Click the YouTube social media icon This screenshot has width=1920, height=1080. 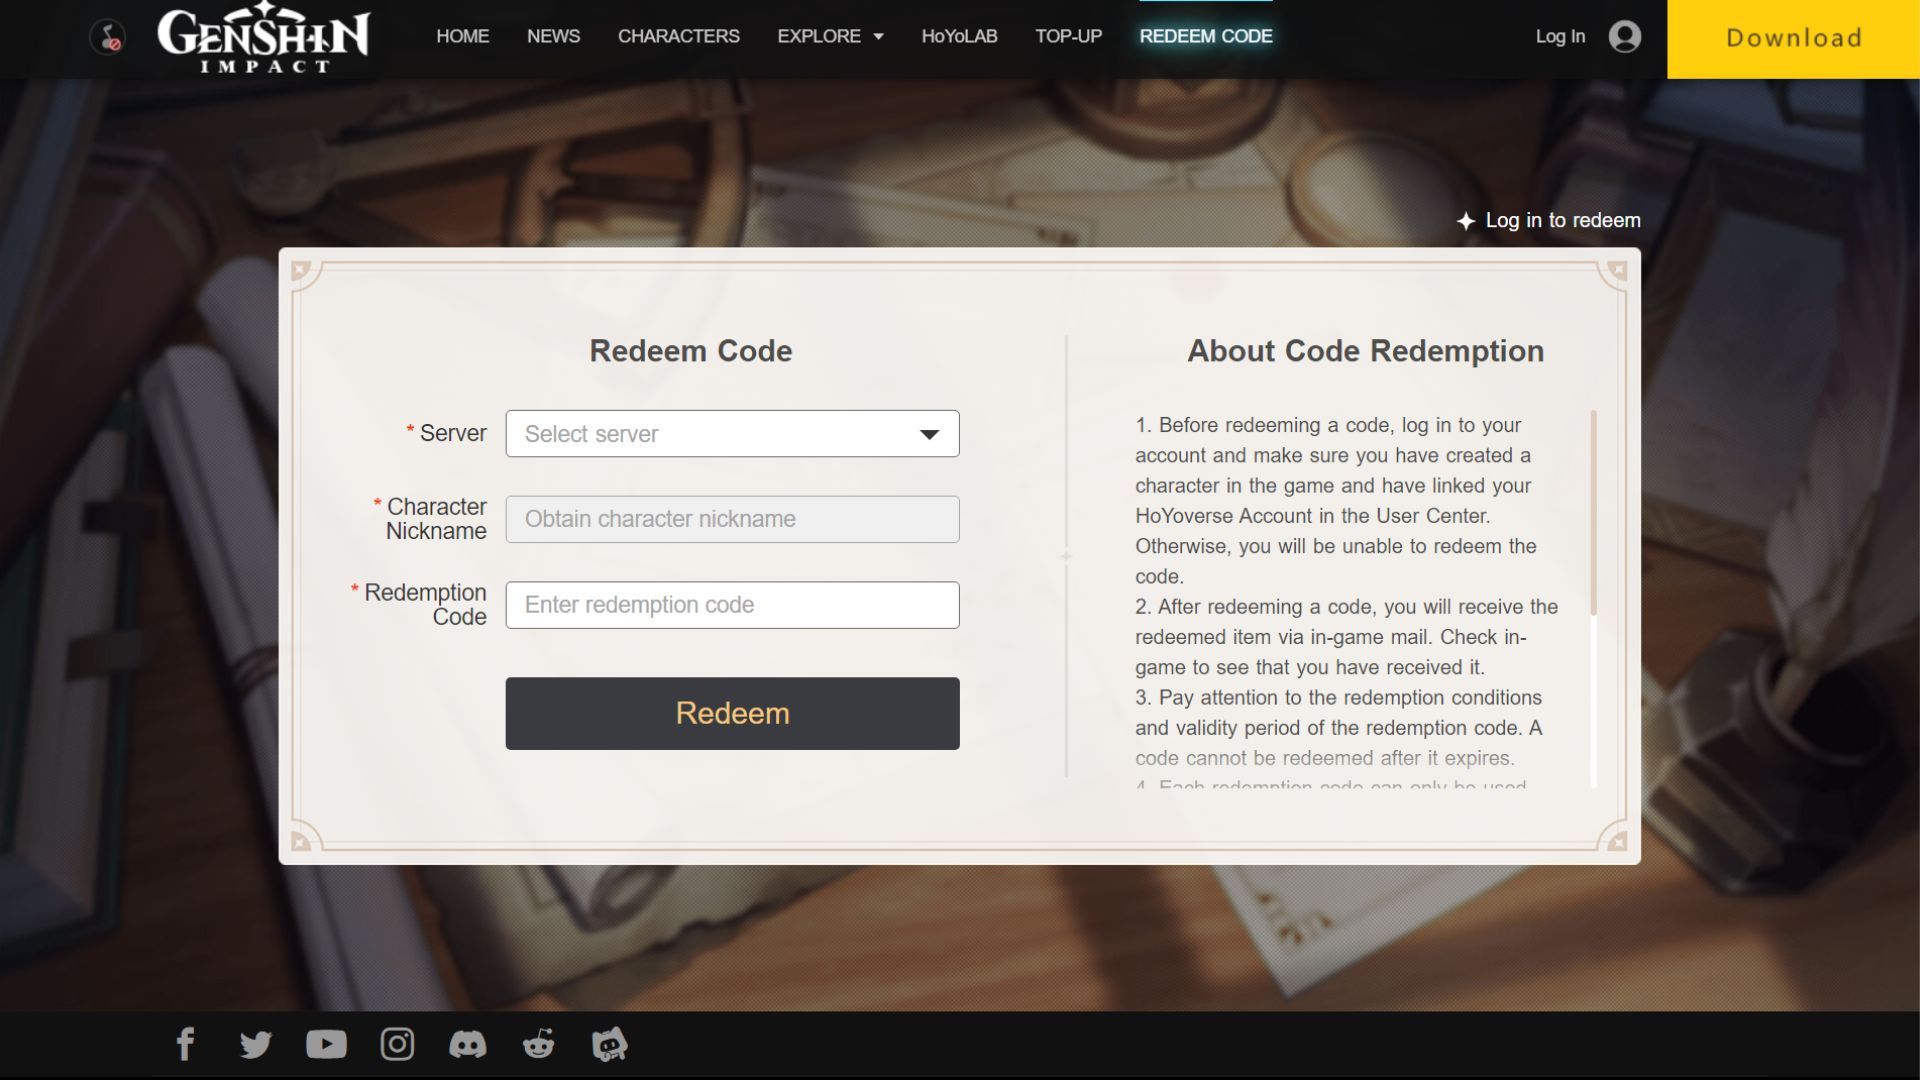click(327, 1043)
